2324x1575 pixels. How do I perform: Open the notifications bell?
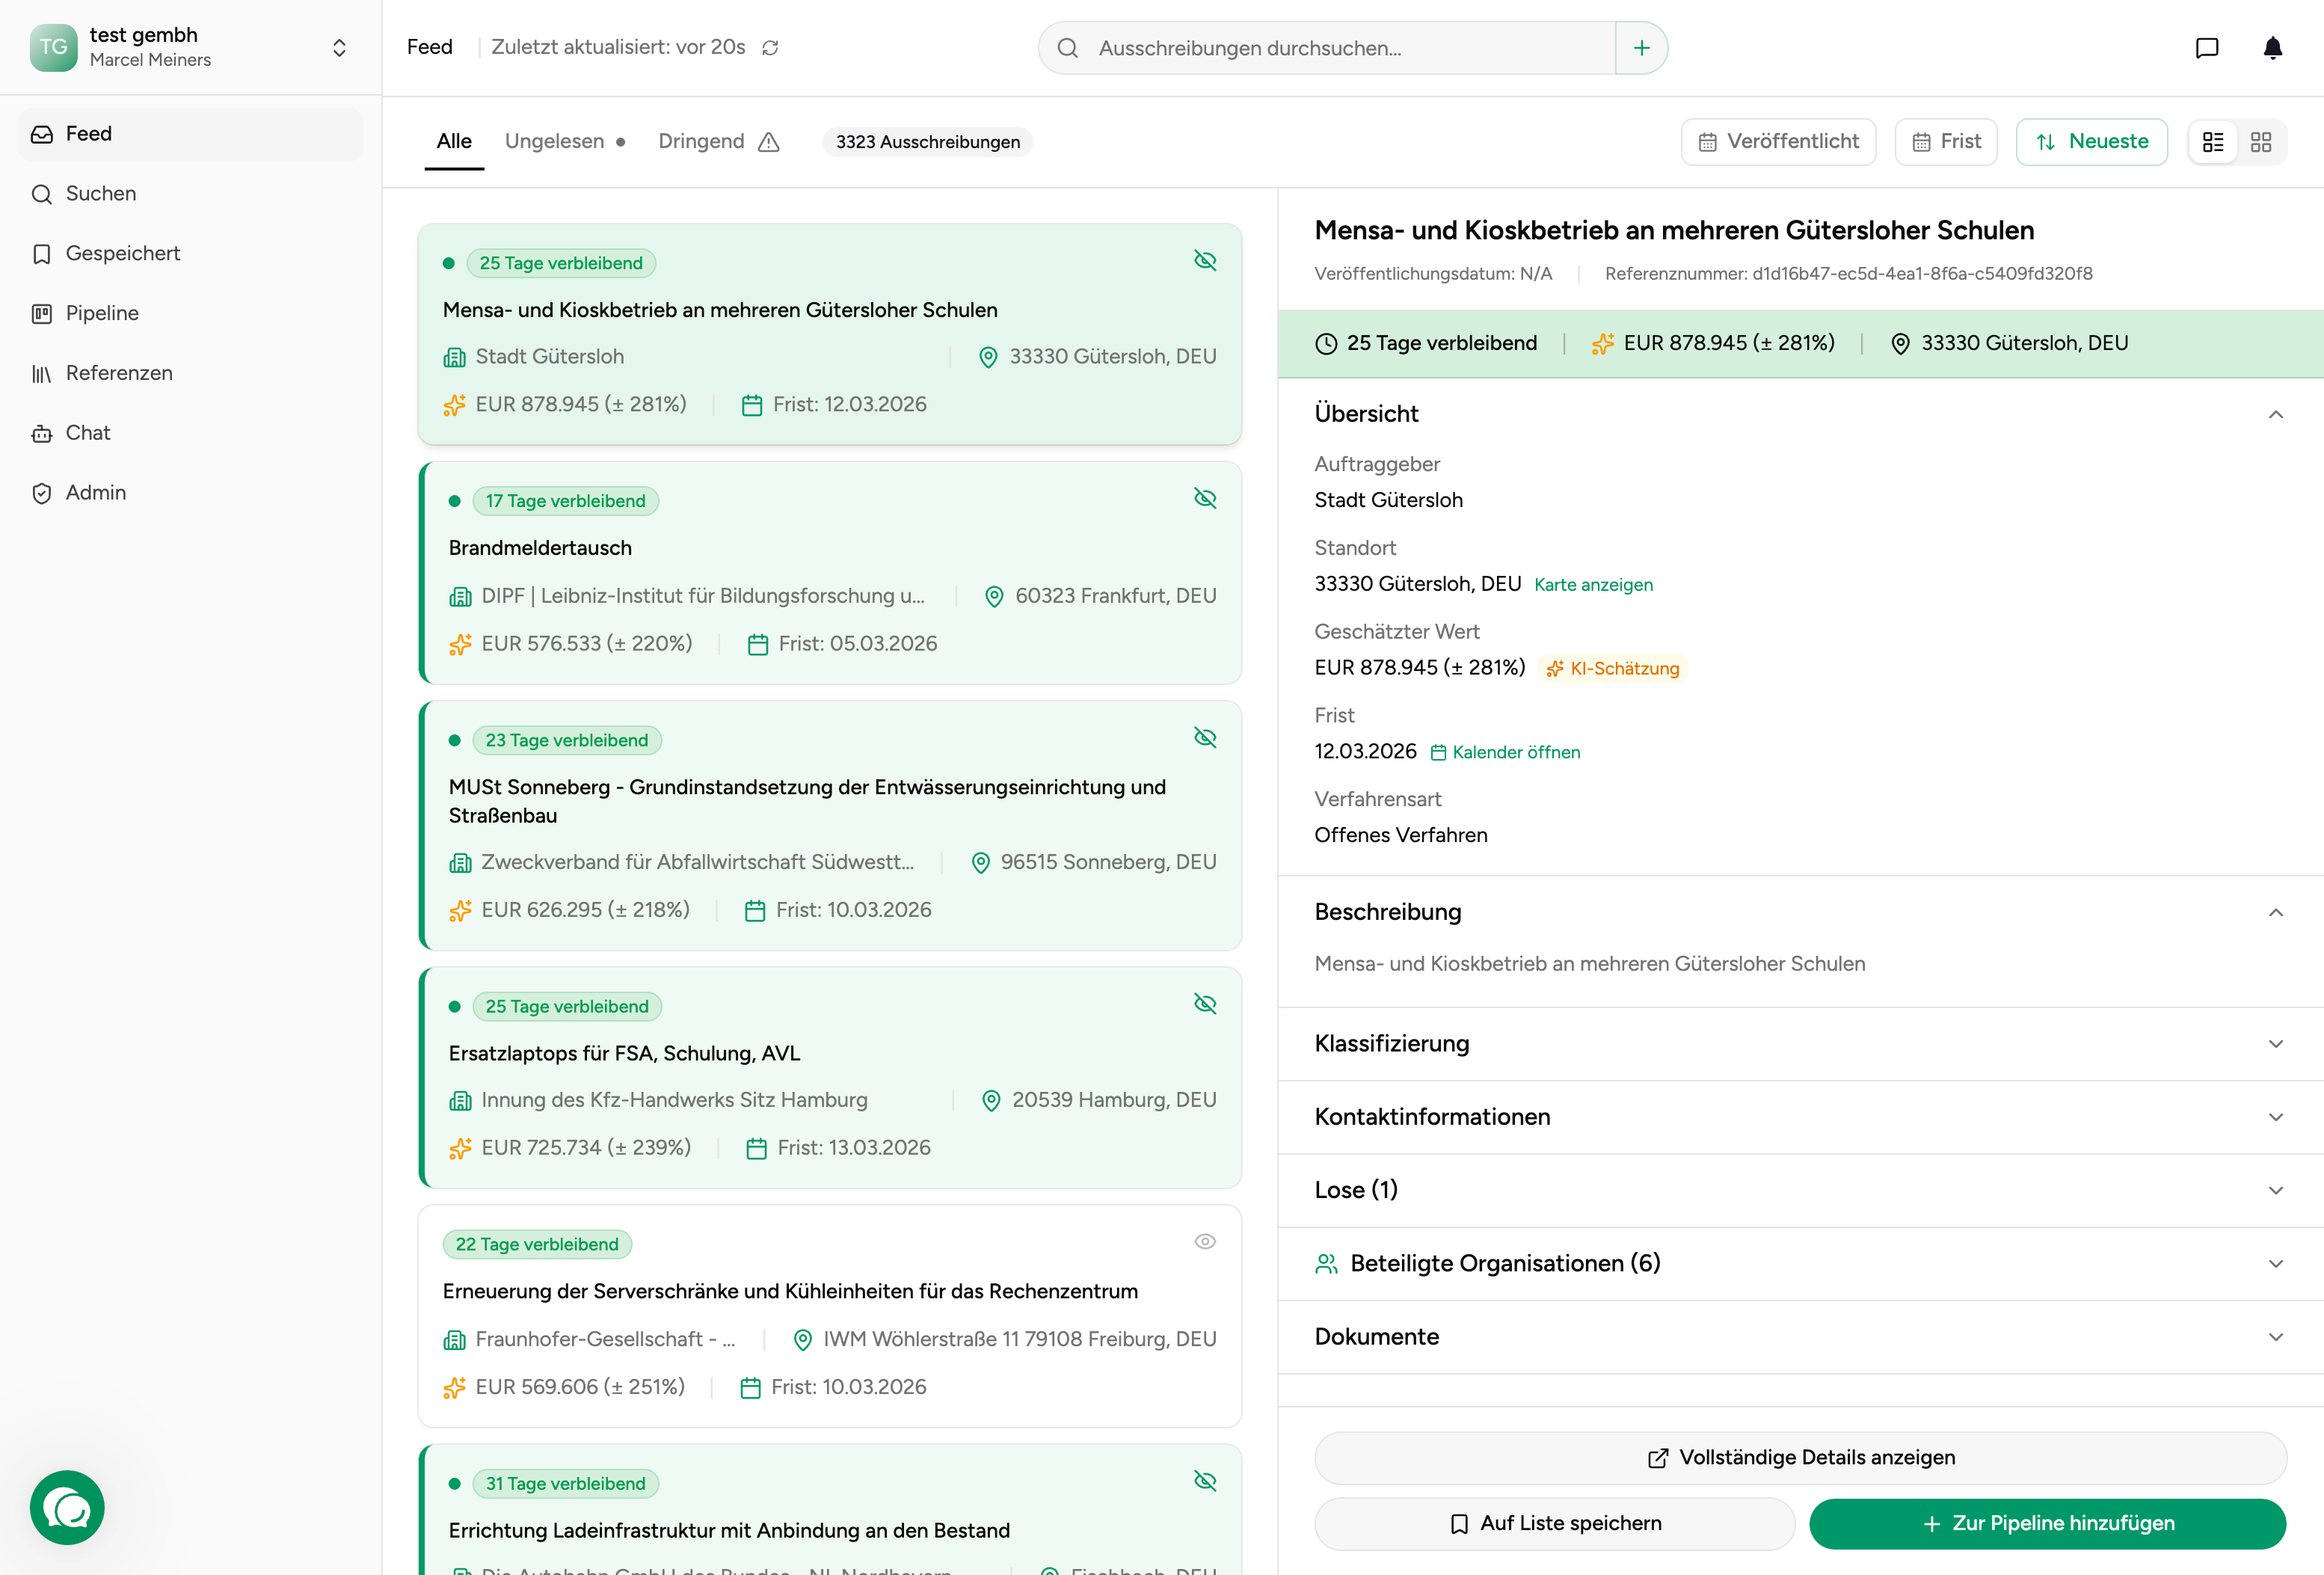[2272, 47]
